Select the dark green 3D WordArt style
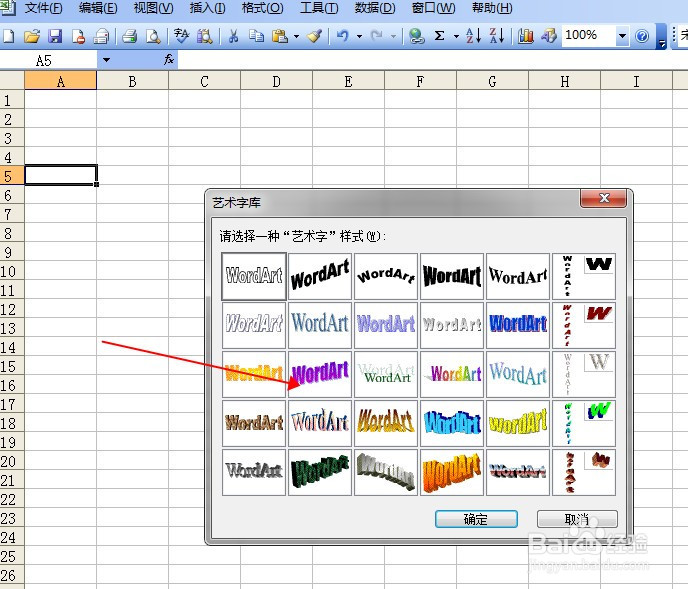Image resolution: width=688 pixels, height=589 pixels. pyautogui.click(x=320, y=472)
